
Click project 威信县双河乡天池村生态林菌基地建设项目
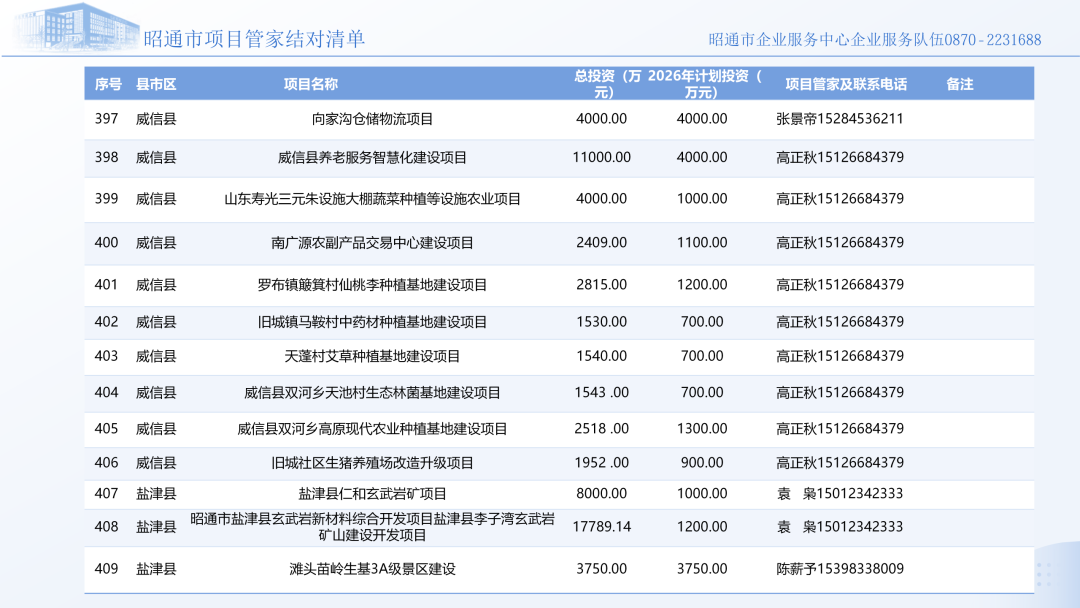372,393
